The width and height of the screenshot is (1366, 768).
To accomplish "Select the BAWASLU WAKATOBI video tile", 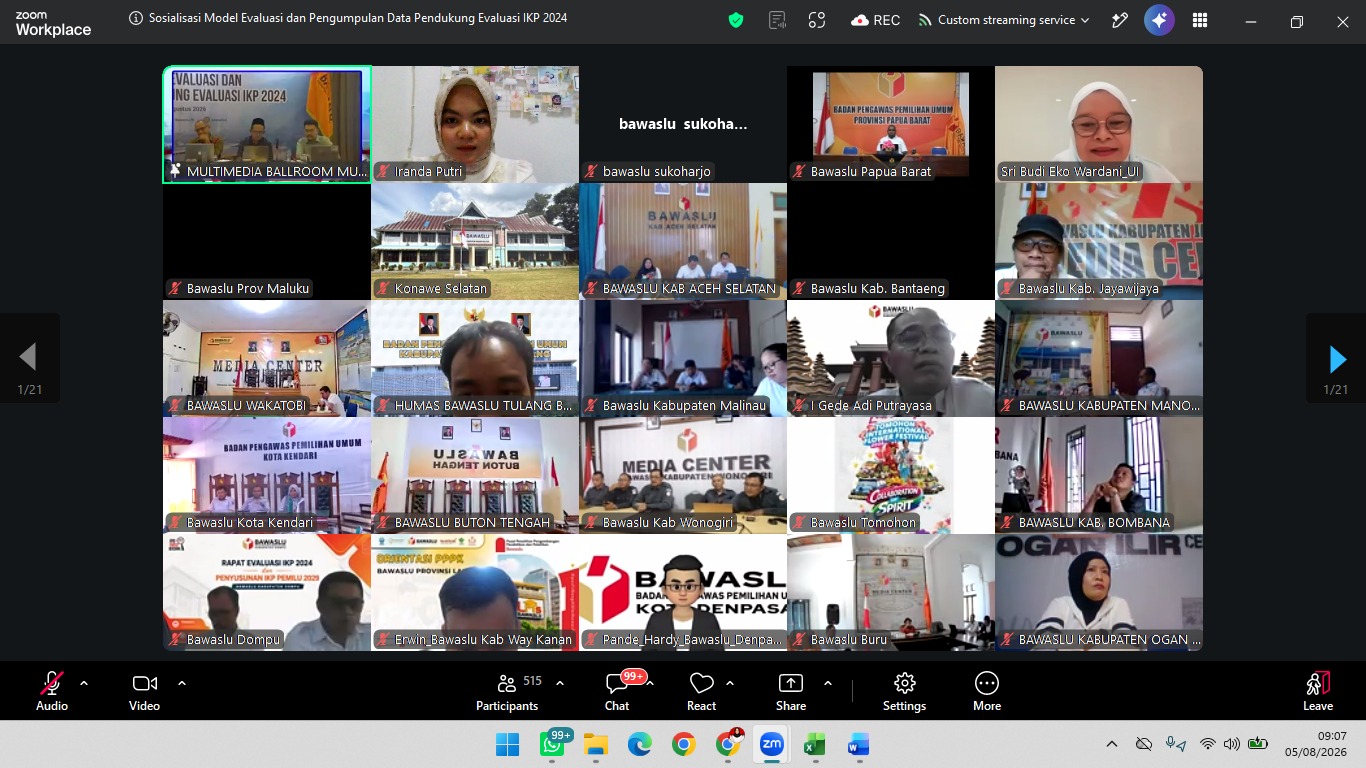I will [267, 358].
